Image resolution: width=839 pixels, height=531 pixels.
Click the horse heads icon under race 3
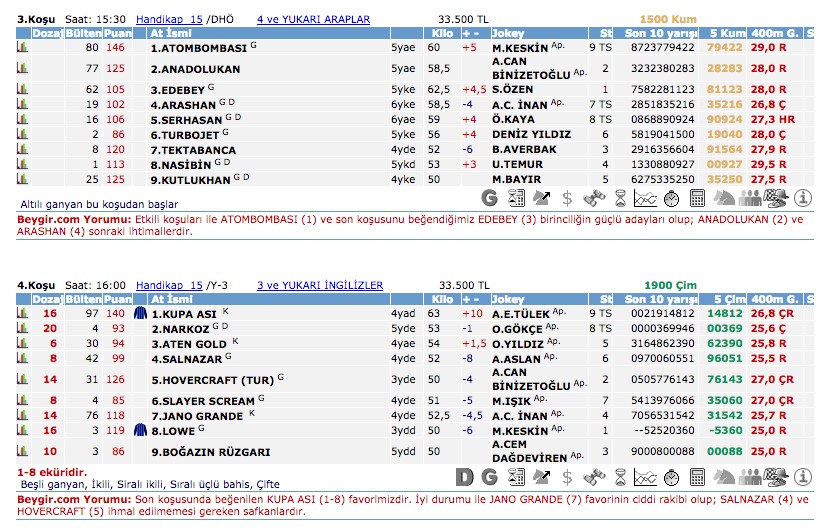pyautogui.click(x=724, y=198)
